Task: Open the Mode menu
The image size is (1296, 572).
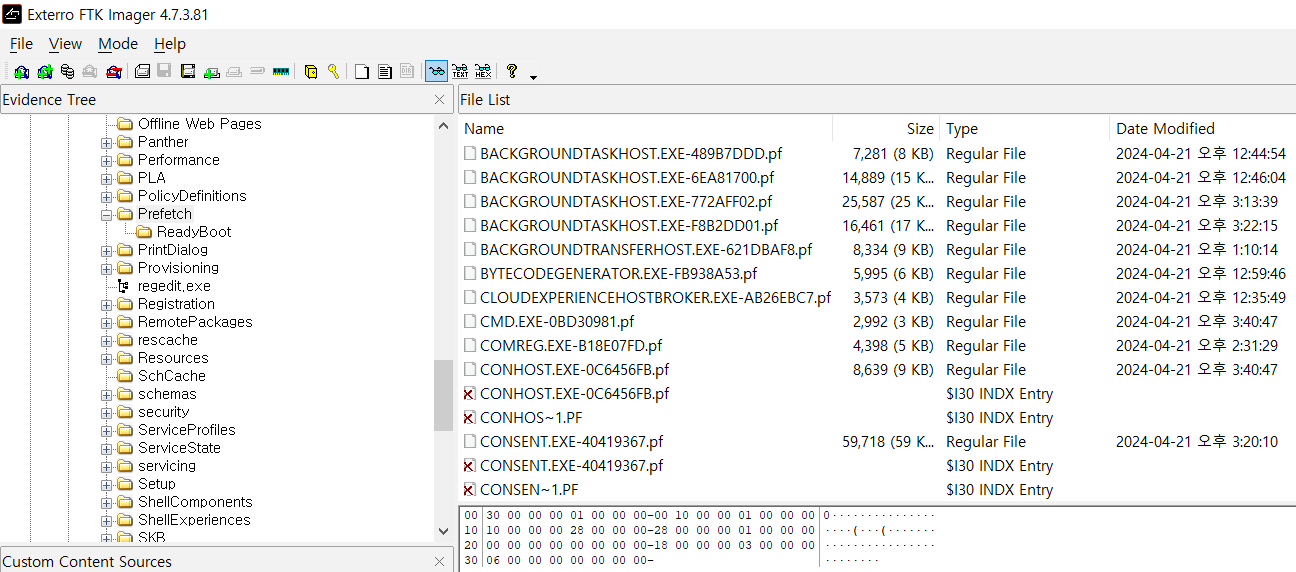Action: 118,44
